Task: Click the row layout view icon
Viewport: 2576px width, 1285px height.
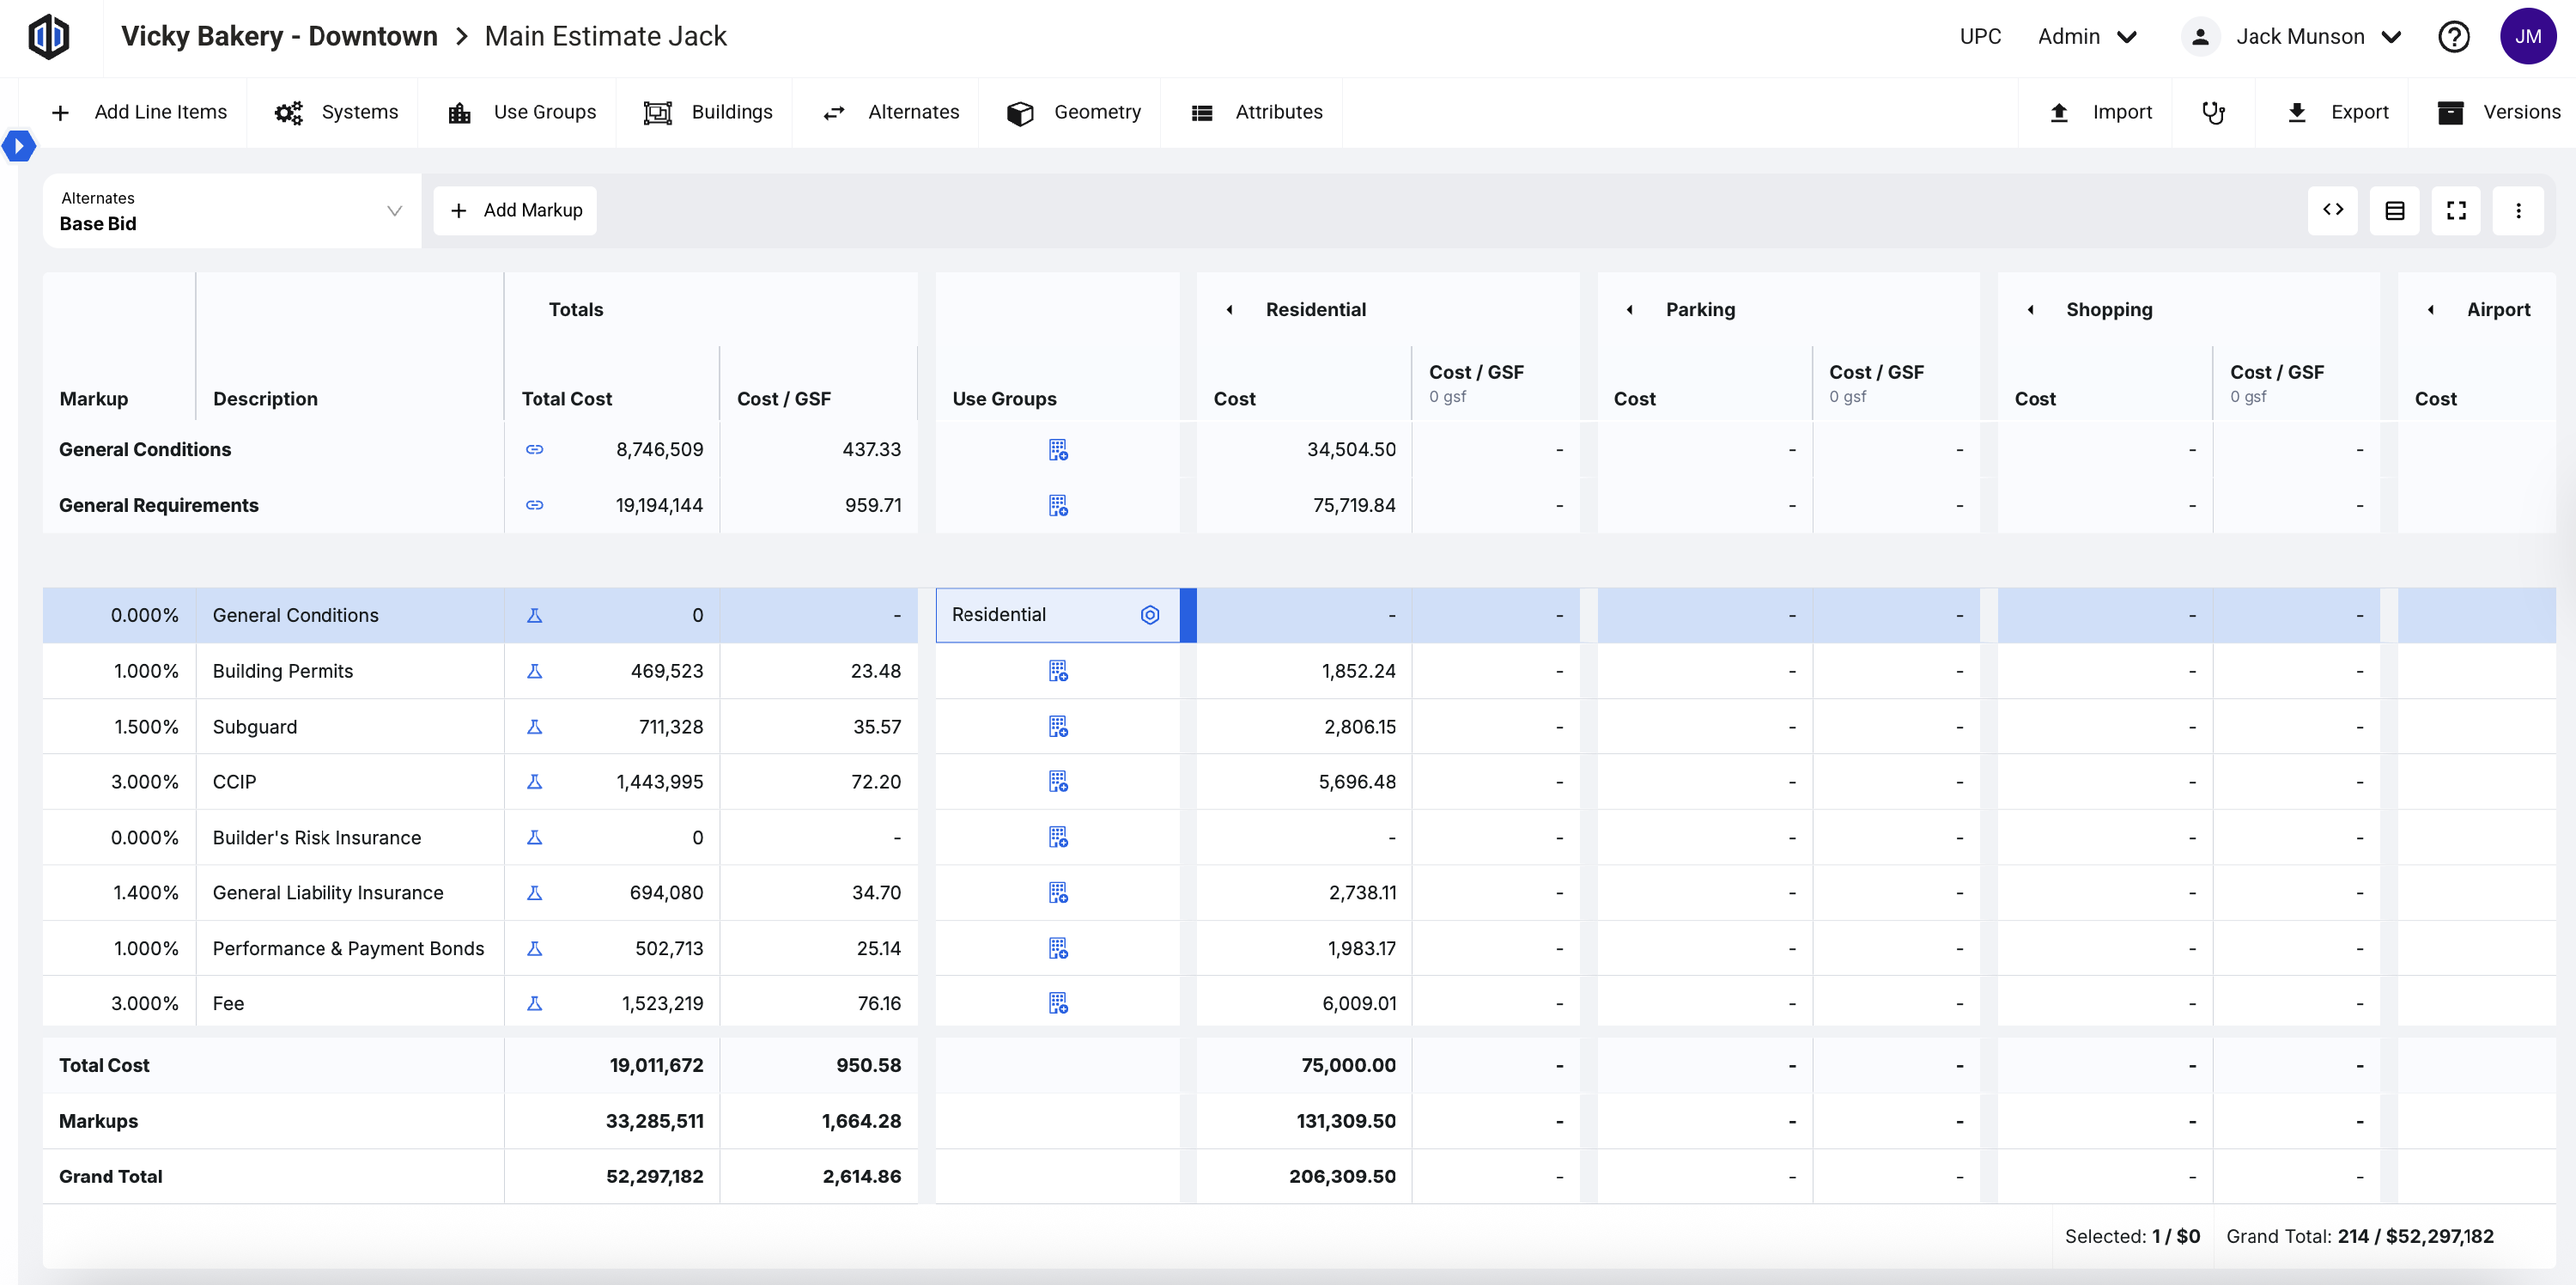Action: point(2394,210)
